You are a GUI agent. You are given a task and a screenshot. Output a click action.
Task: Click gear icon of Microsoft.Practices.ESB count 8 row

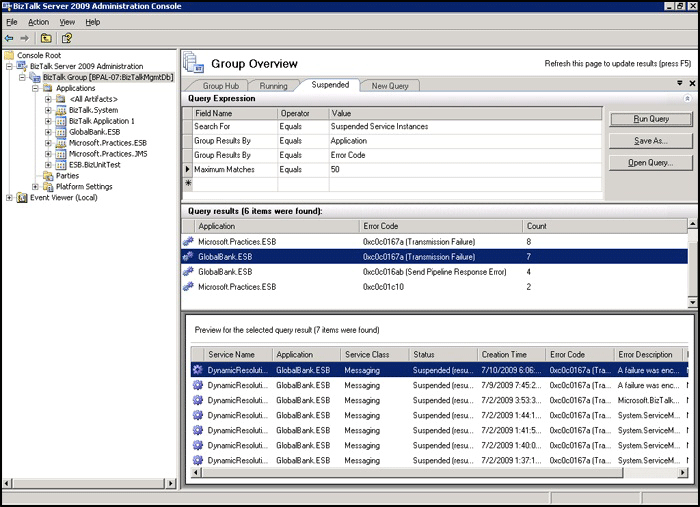coord(188,241)
